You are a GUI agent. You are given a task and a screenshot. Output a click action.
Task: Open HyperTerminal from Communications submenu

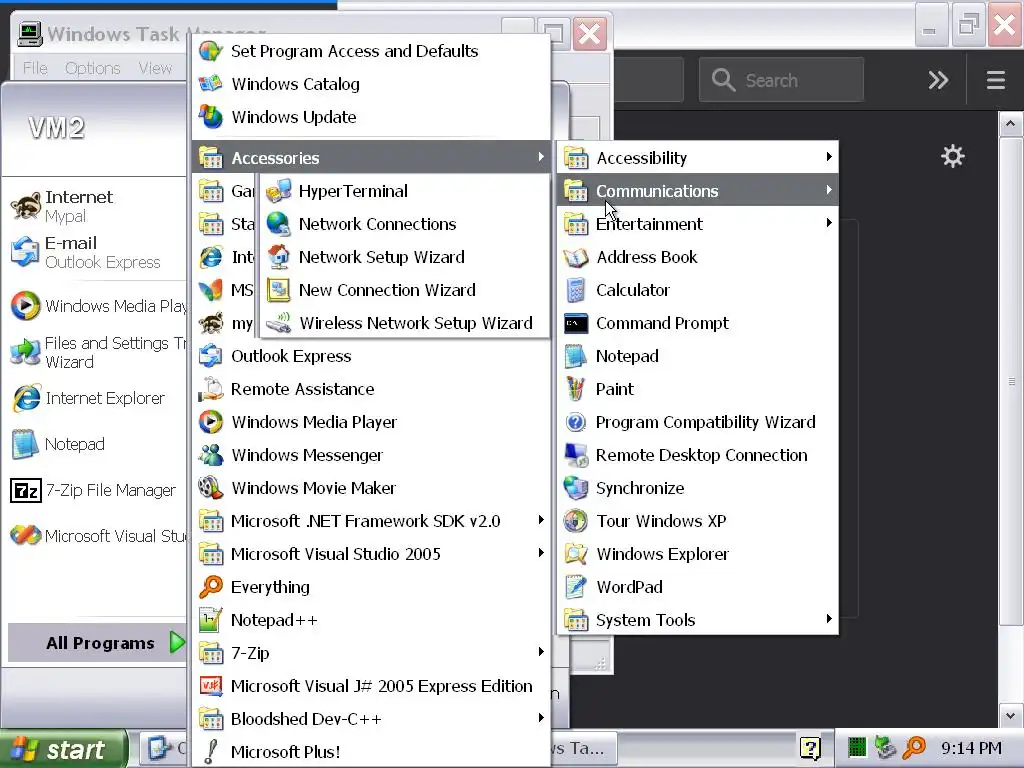click(404, 191)
